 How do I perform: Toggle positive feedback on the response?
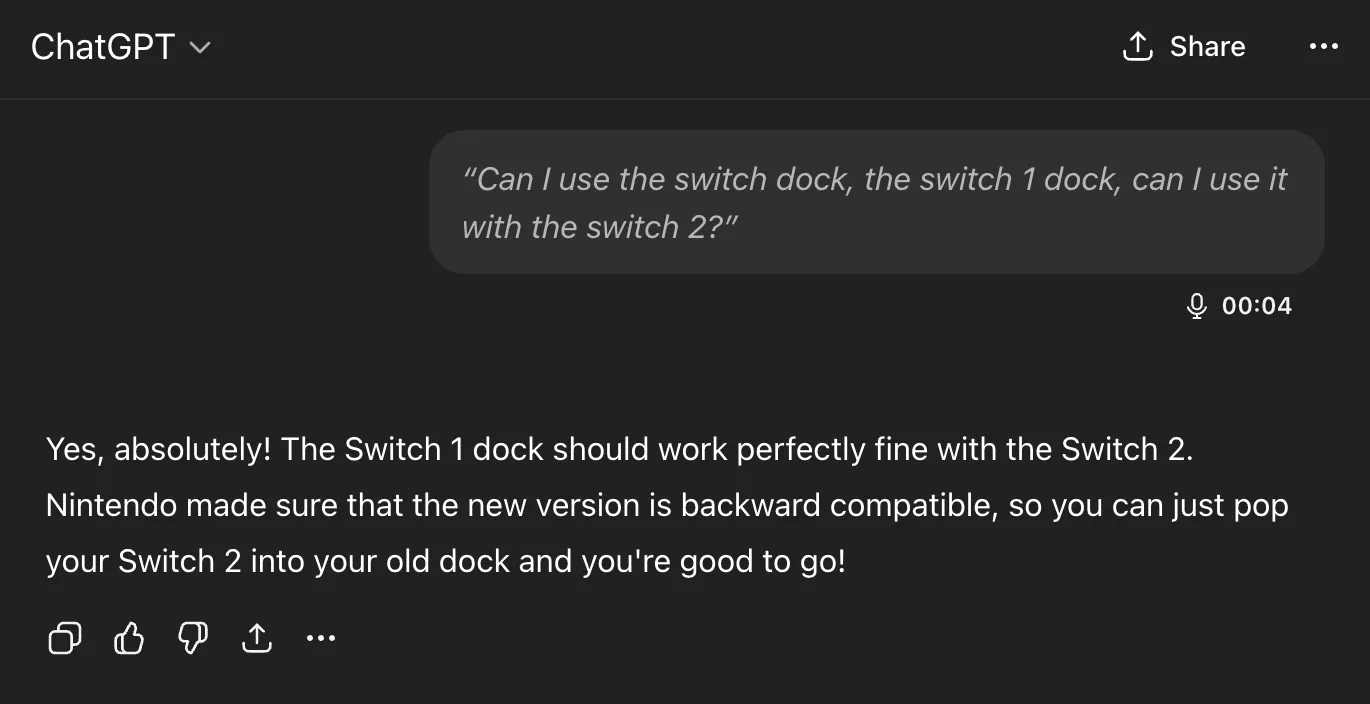[128, 637]
